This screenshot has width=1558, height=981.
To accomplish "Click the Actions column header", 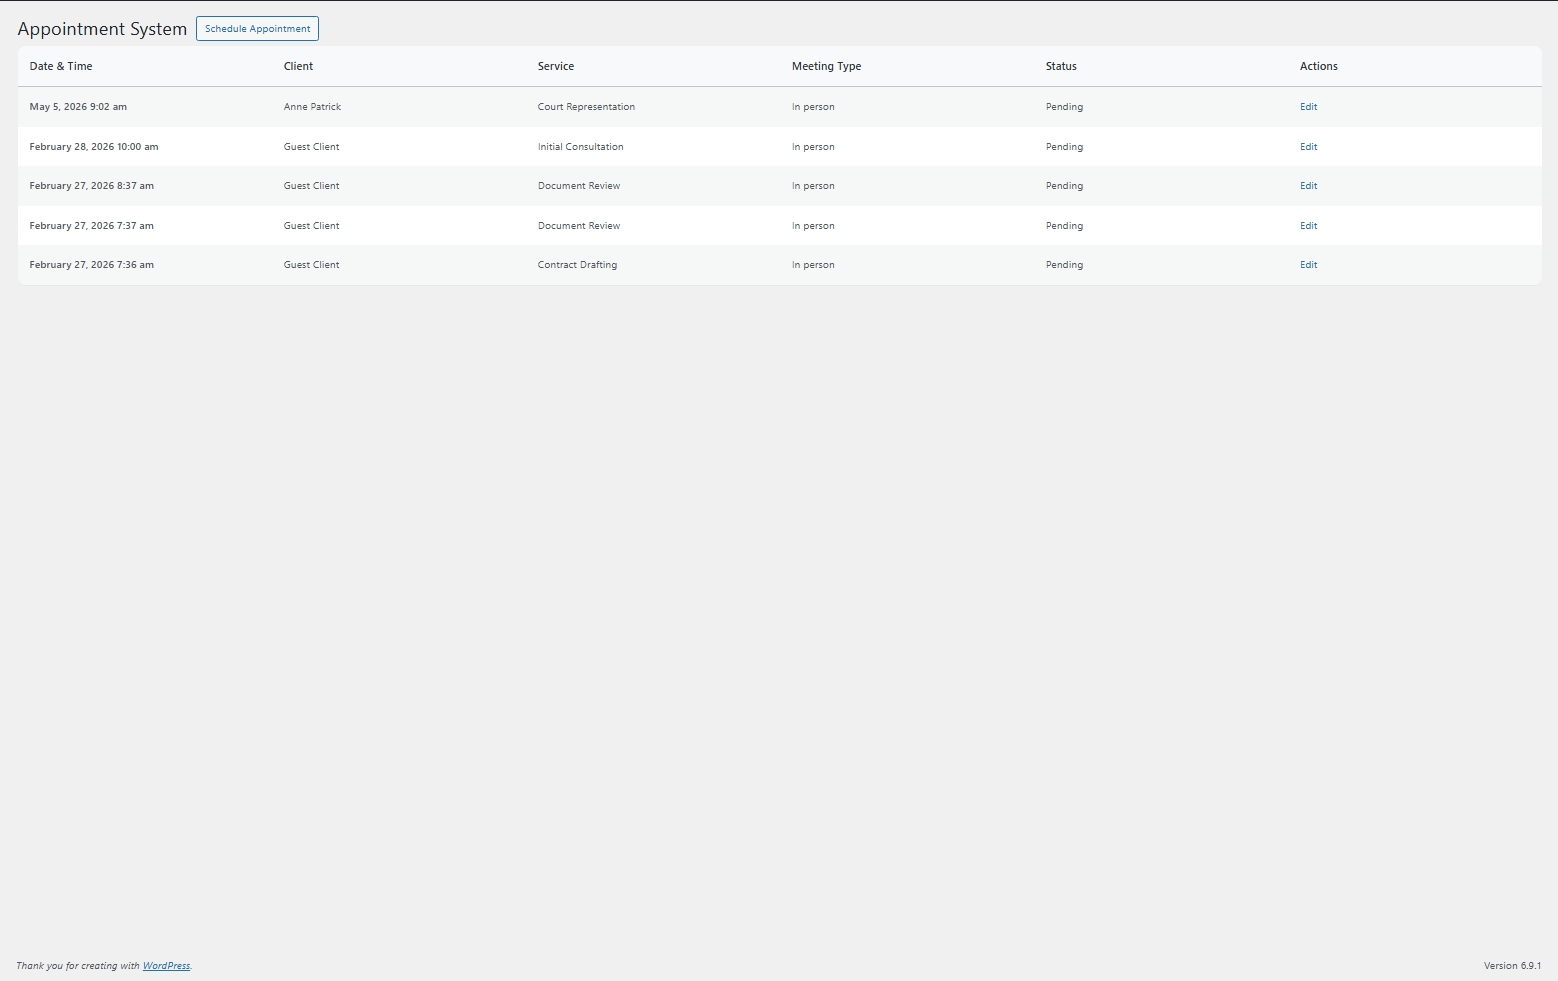I will [1318, 67].
